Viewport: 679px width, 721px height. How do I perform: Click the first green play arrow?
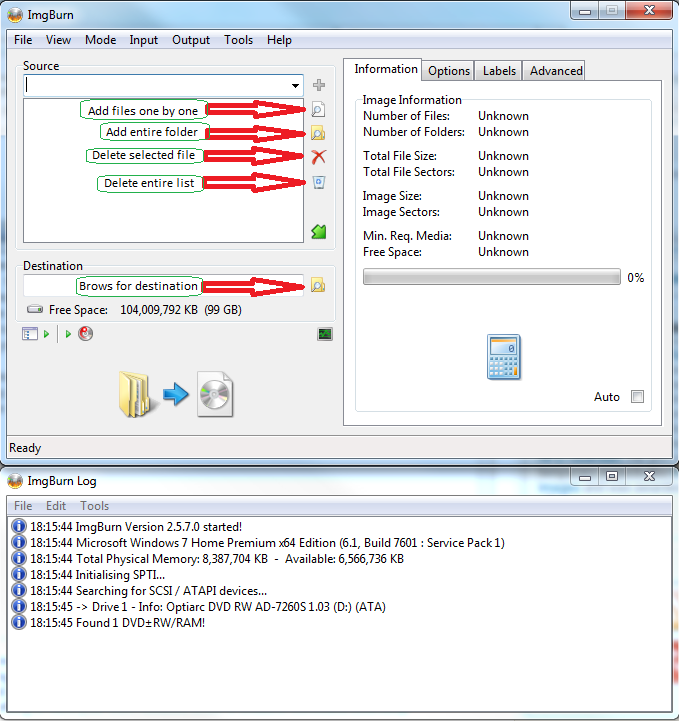tap(46, 334)
